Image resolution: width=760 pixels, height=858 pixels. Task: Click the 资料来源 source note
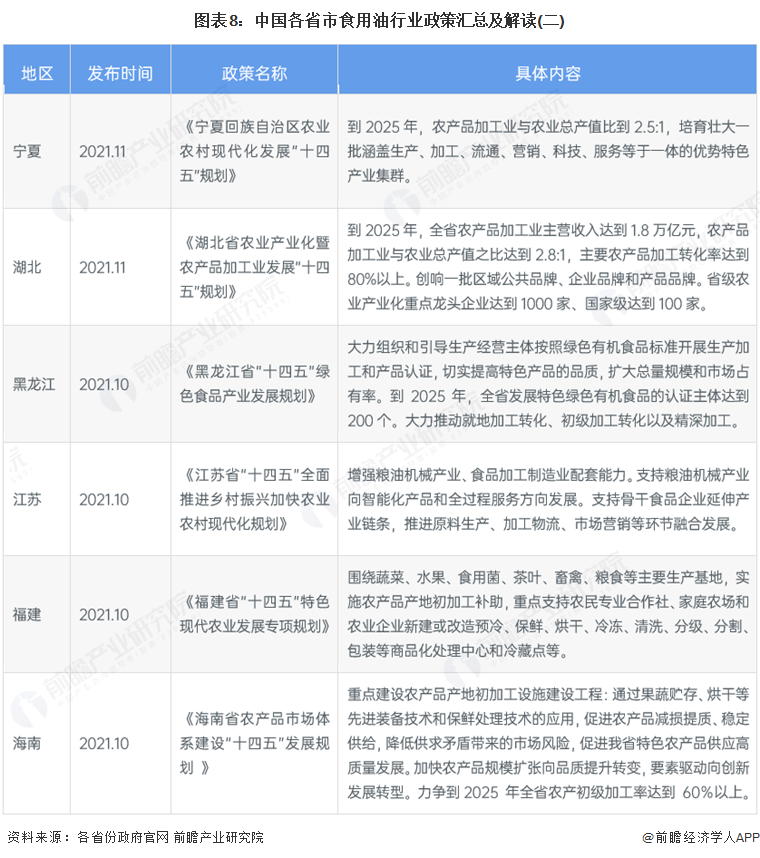[135, 837]
